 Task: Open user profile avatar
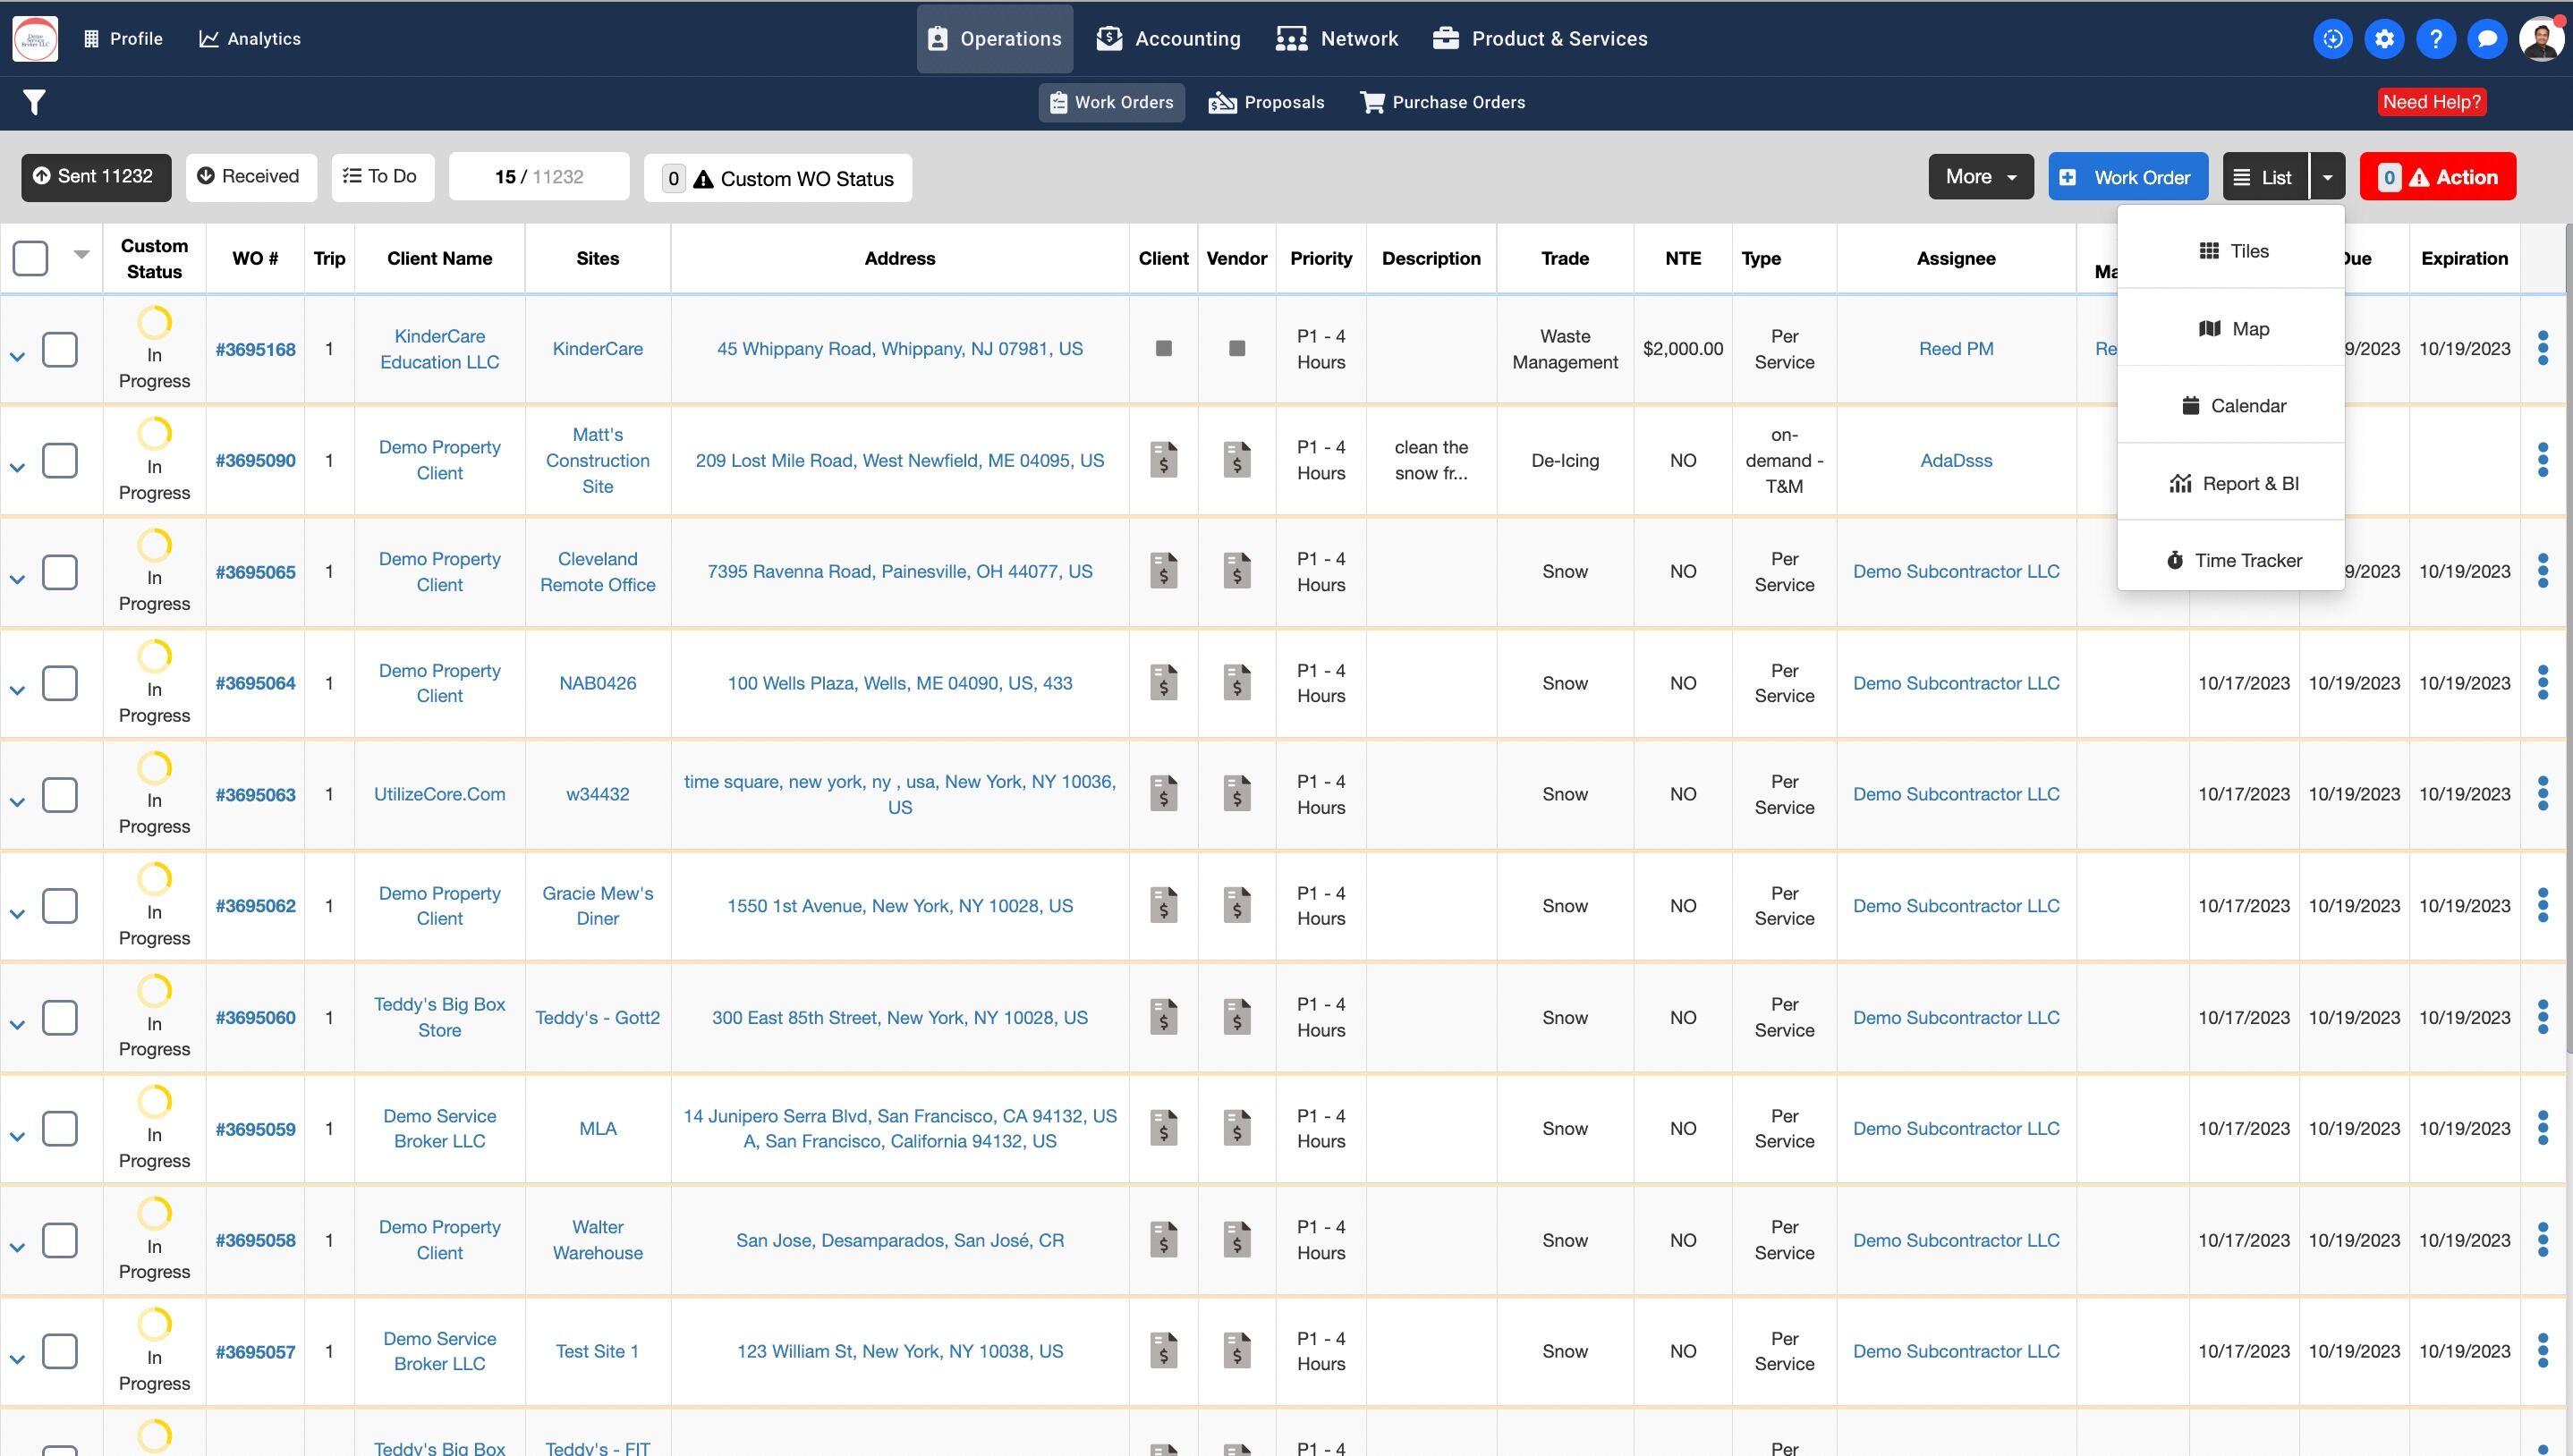(x=2540, y=39)
